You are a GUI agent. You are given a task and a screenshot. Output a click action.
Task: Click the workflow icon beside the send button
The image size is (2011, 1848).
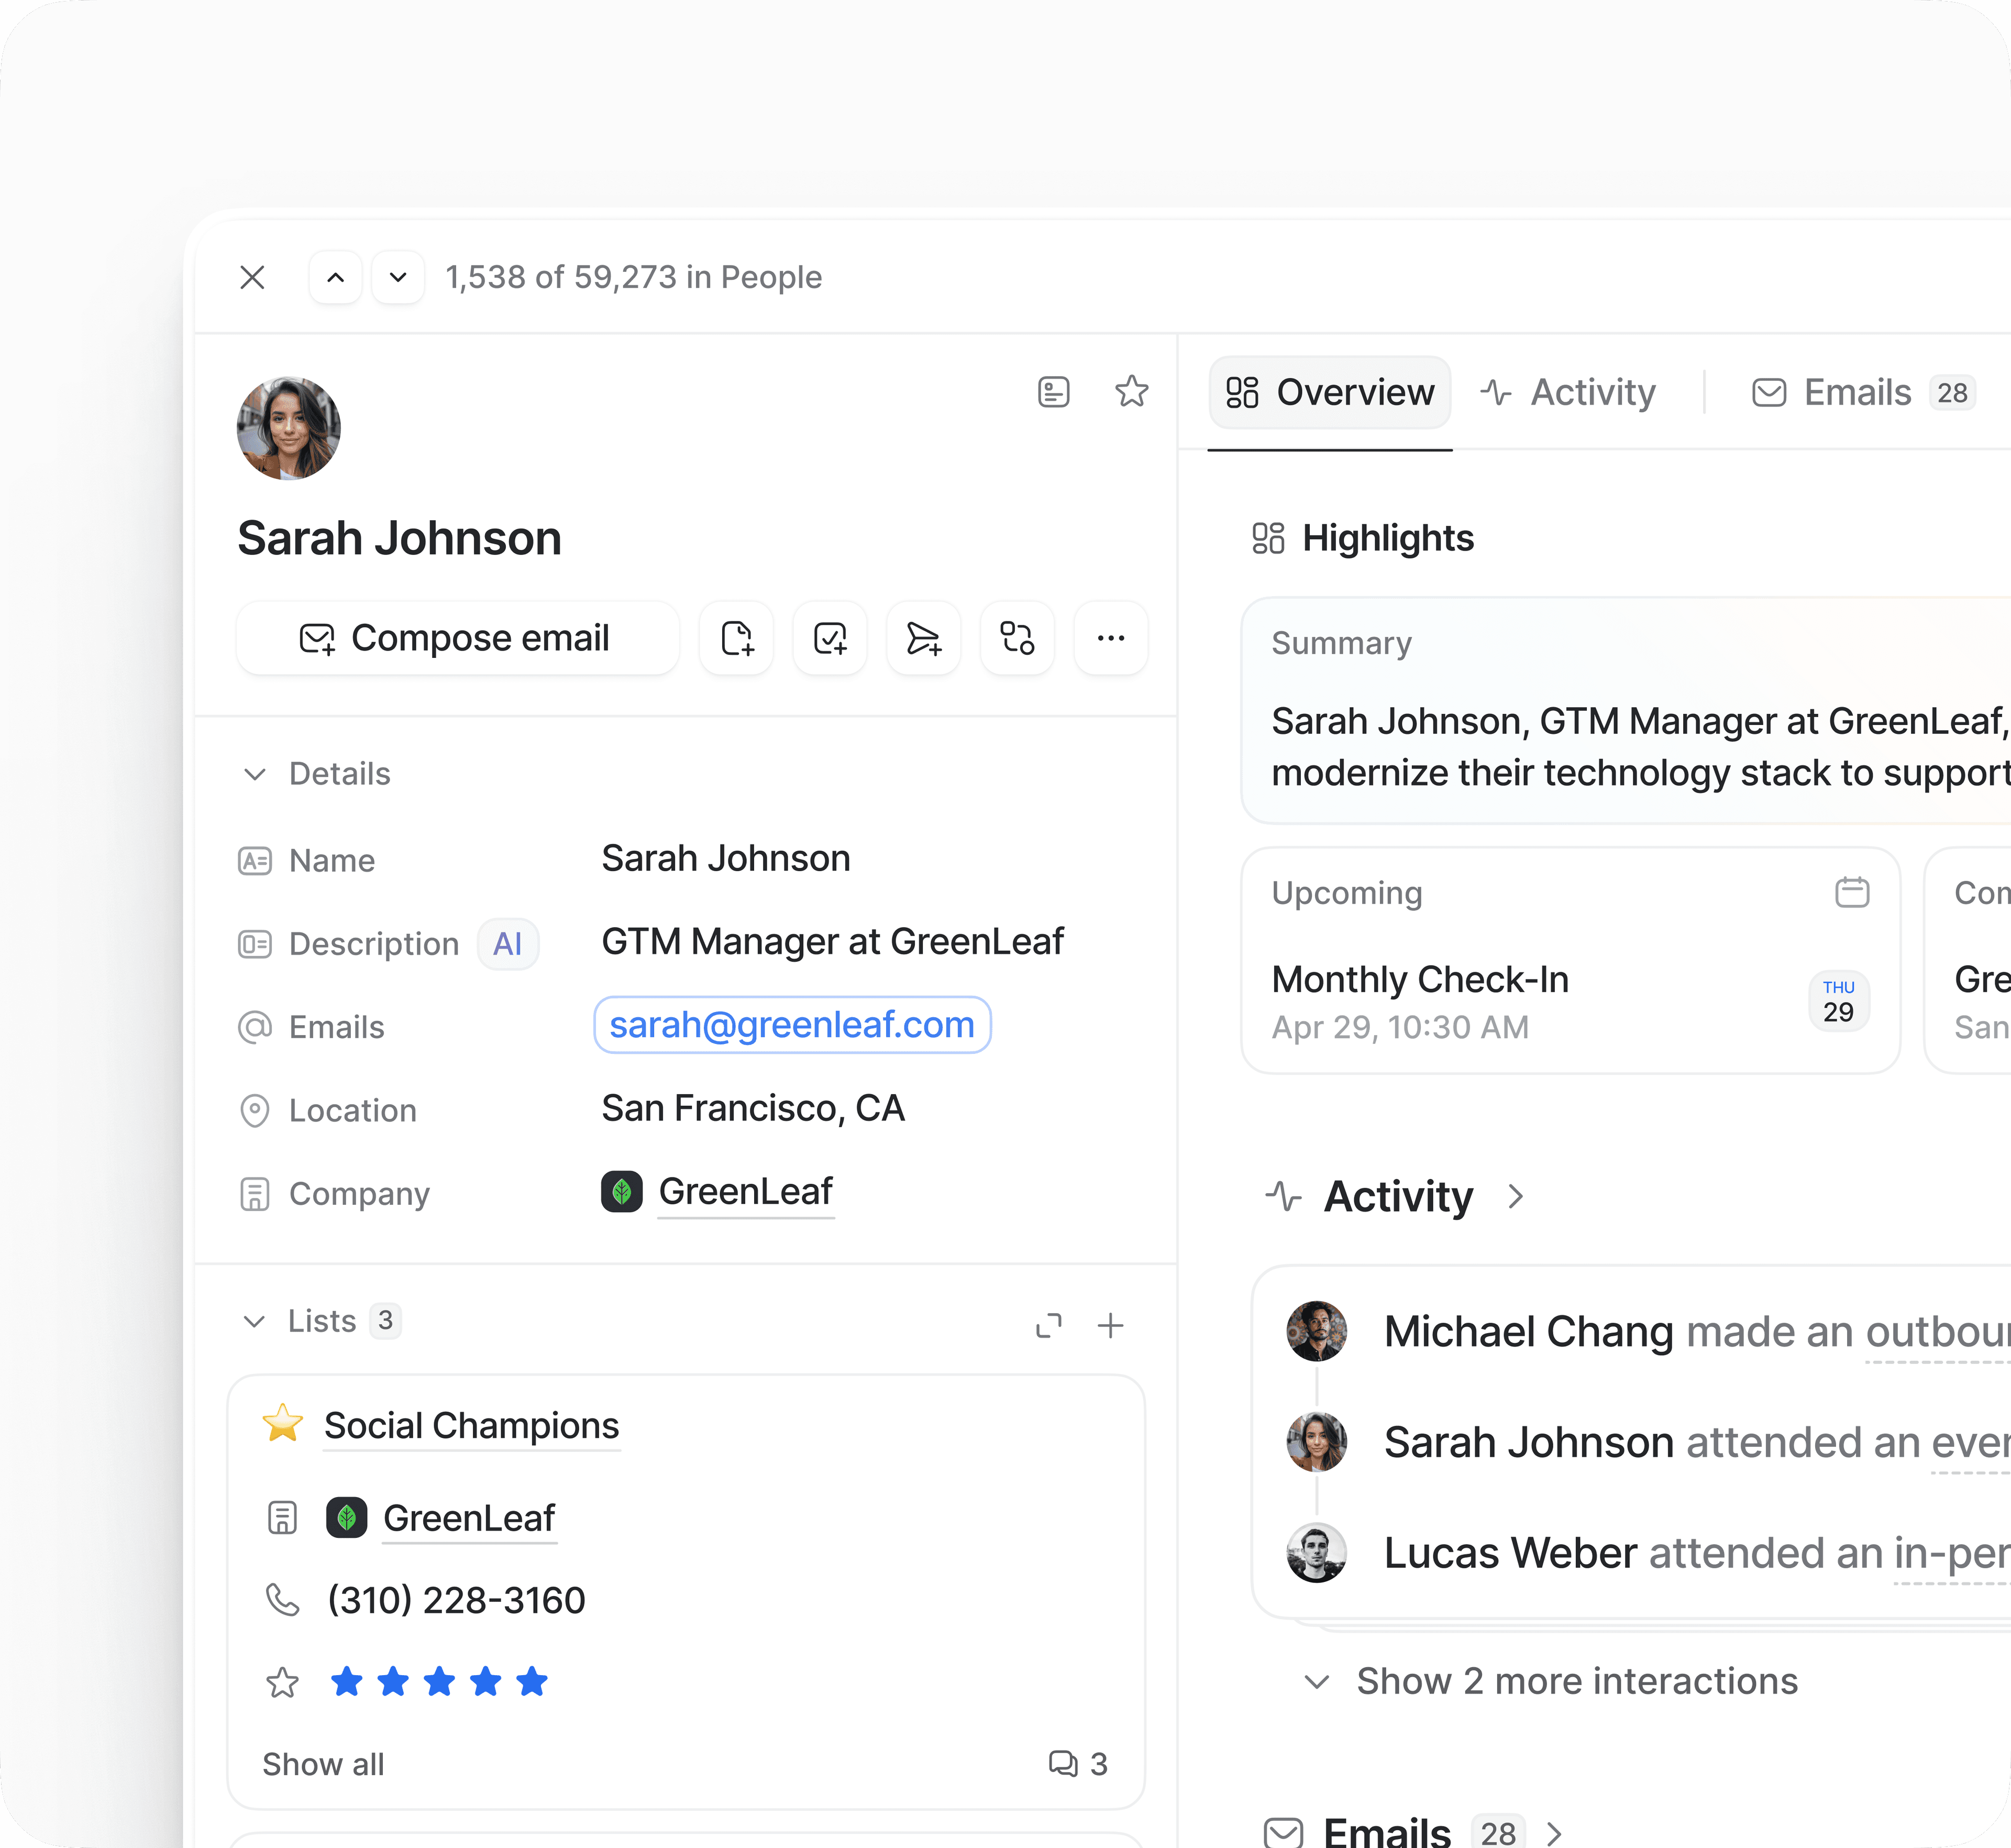[x=1017, y=638]
